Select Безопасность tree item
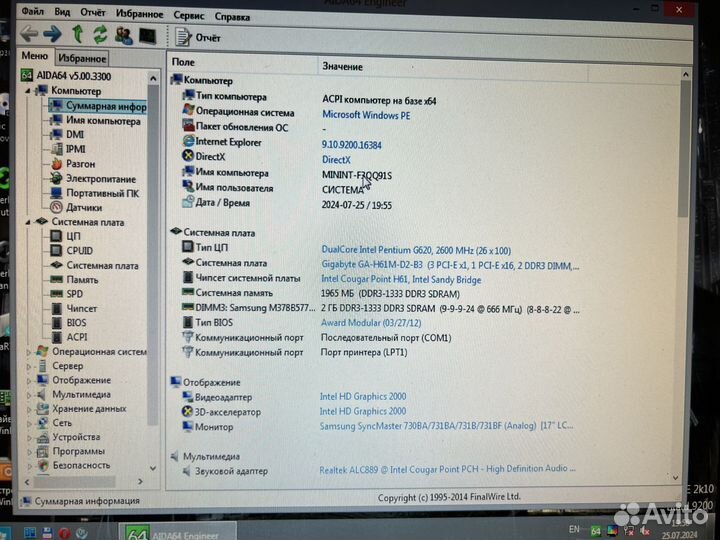 [x=74, y=466]
